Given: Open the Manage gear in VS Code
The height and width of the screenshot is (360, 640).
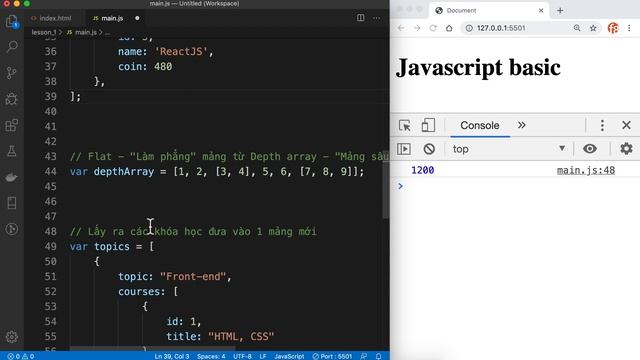Looking at the screenshot, I should [12, 337].
